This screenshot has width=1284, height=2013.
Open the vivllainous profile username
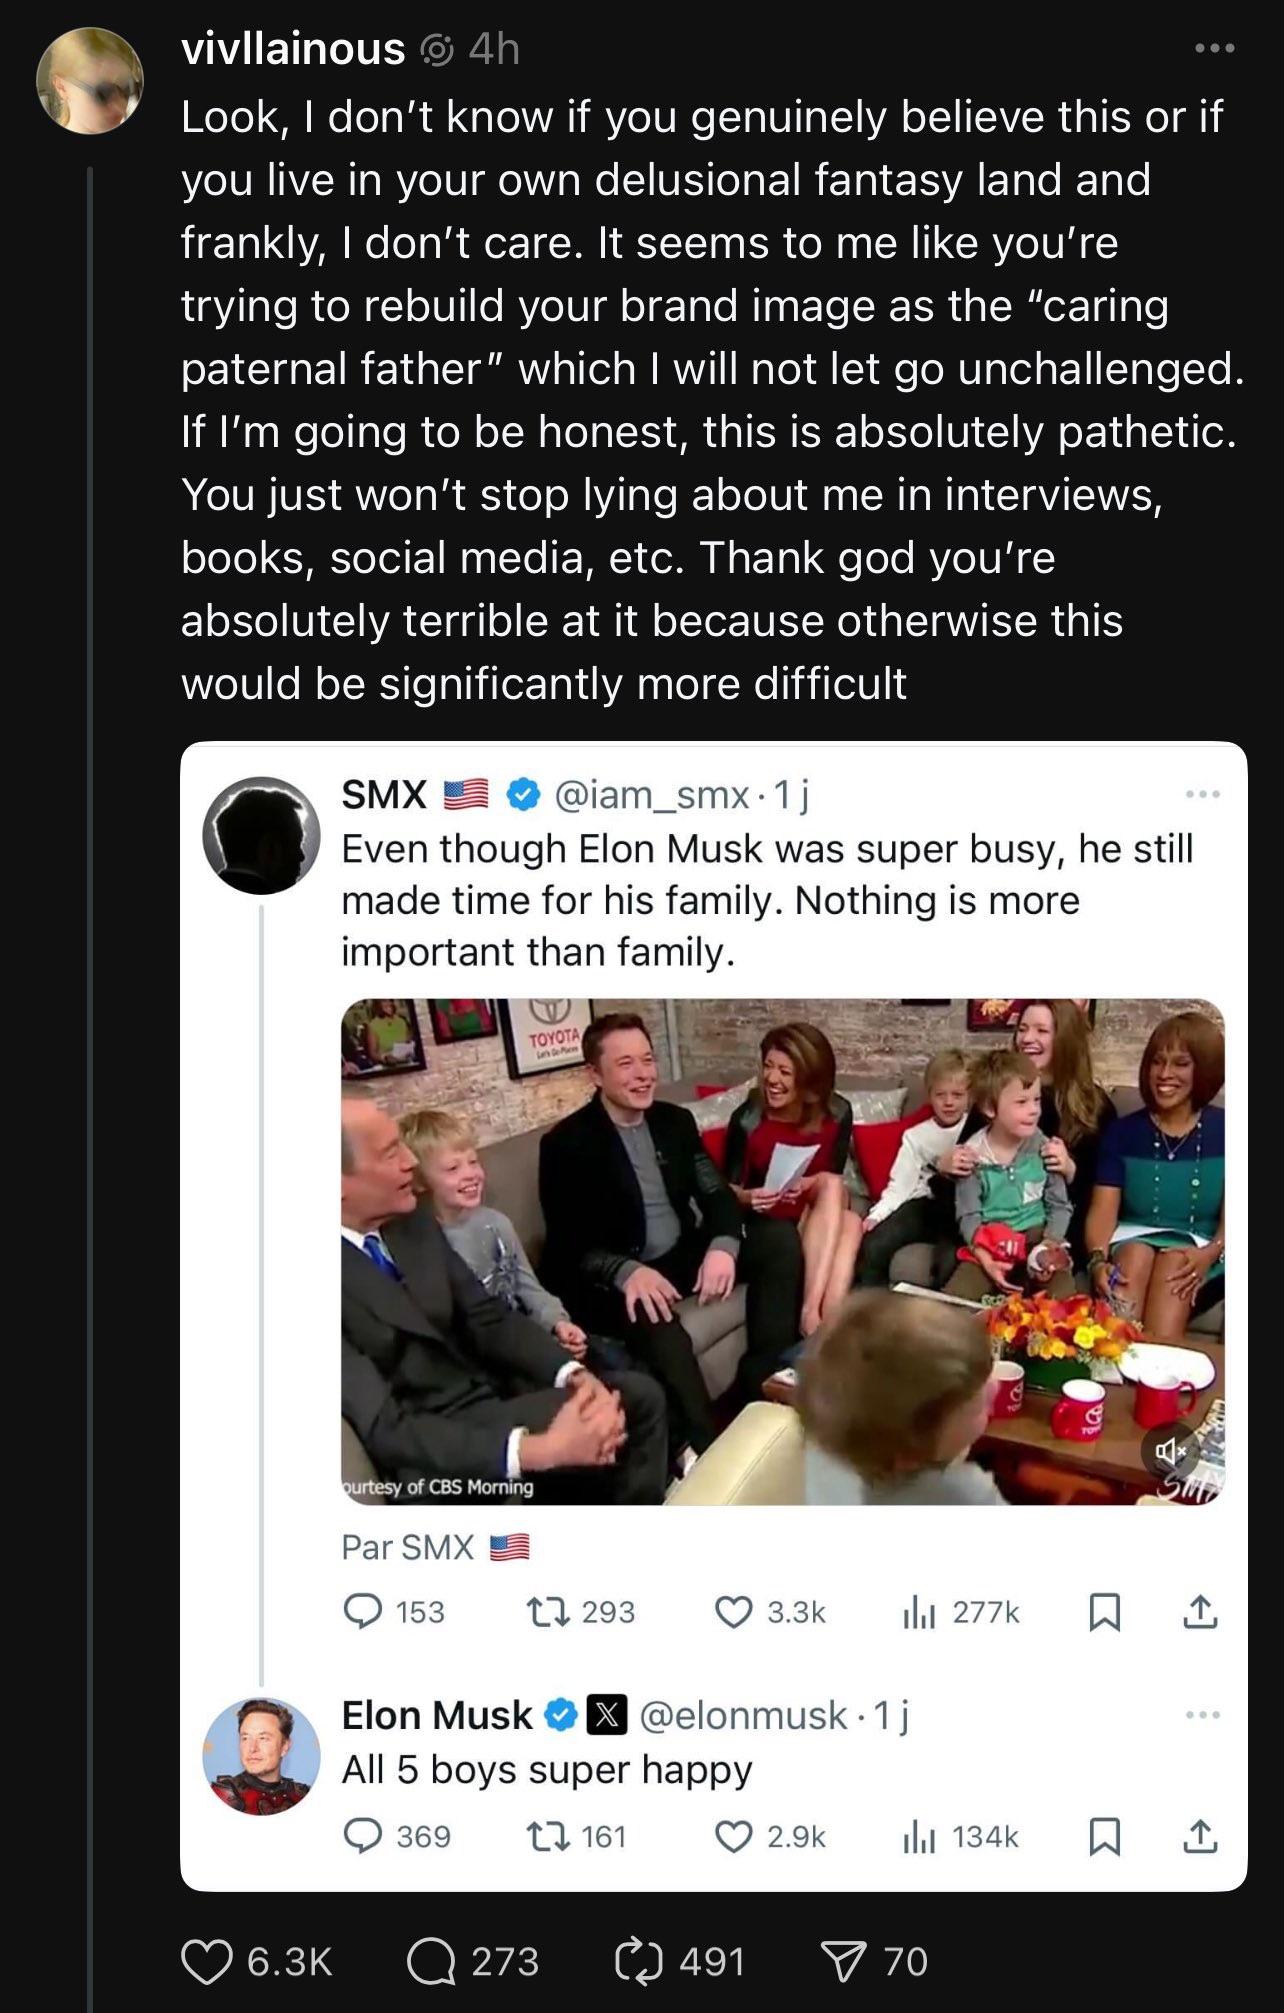point(293,49)
